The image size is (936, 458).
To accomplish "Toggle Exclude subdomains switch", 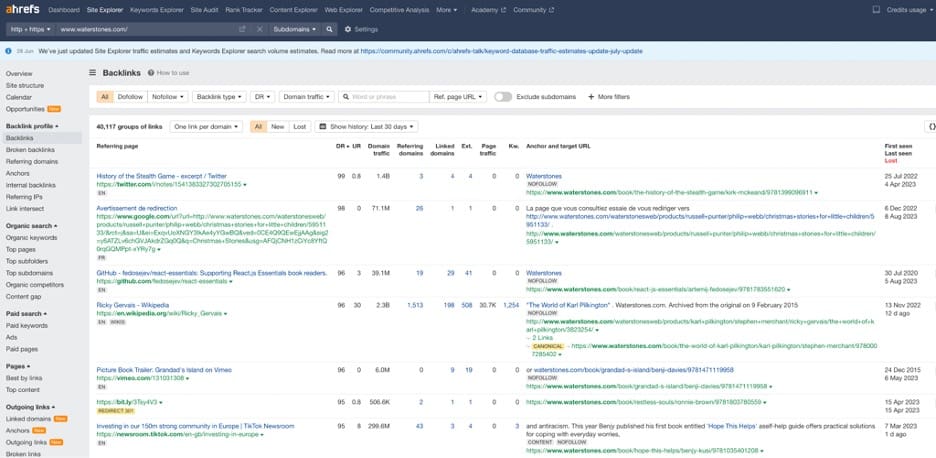I will click(502, 97).
